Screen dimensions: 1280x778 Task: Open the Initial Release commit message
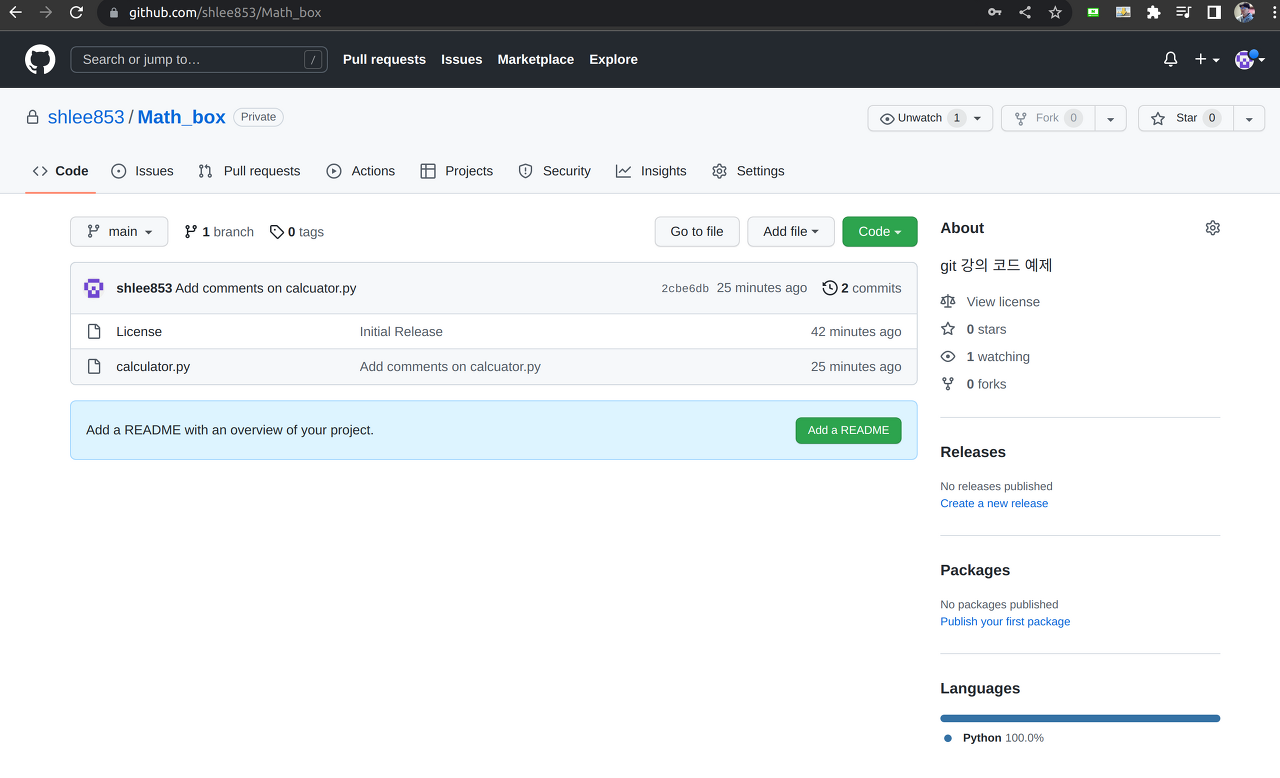[x=401, y=331]
